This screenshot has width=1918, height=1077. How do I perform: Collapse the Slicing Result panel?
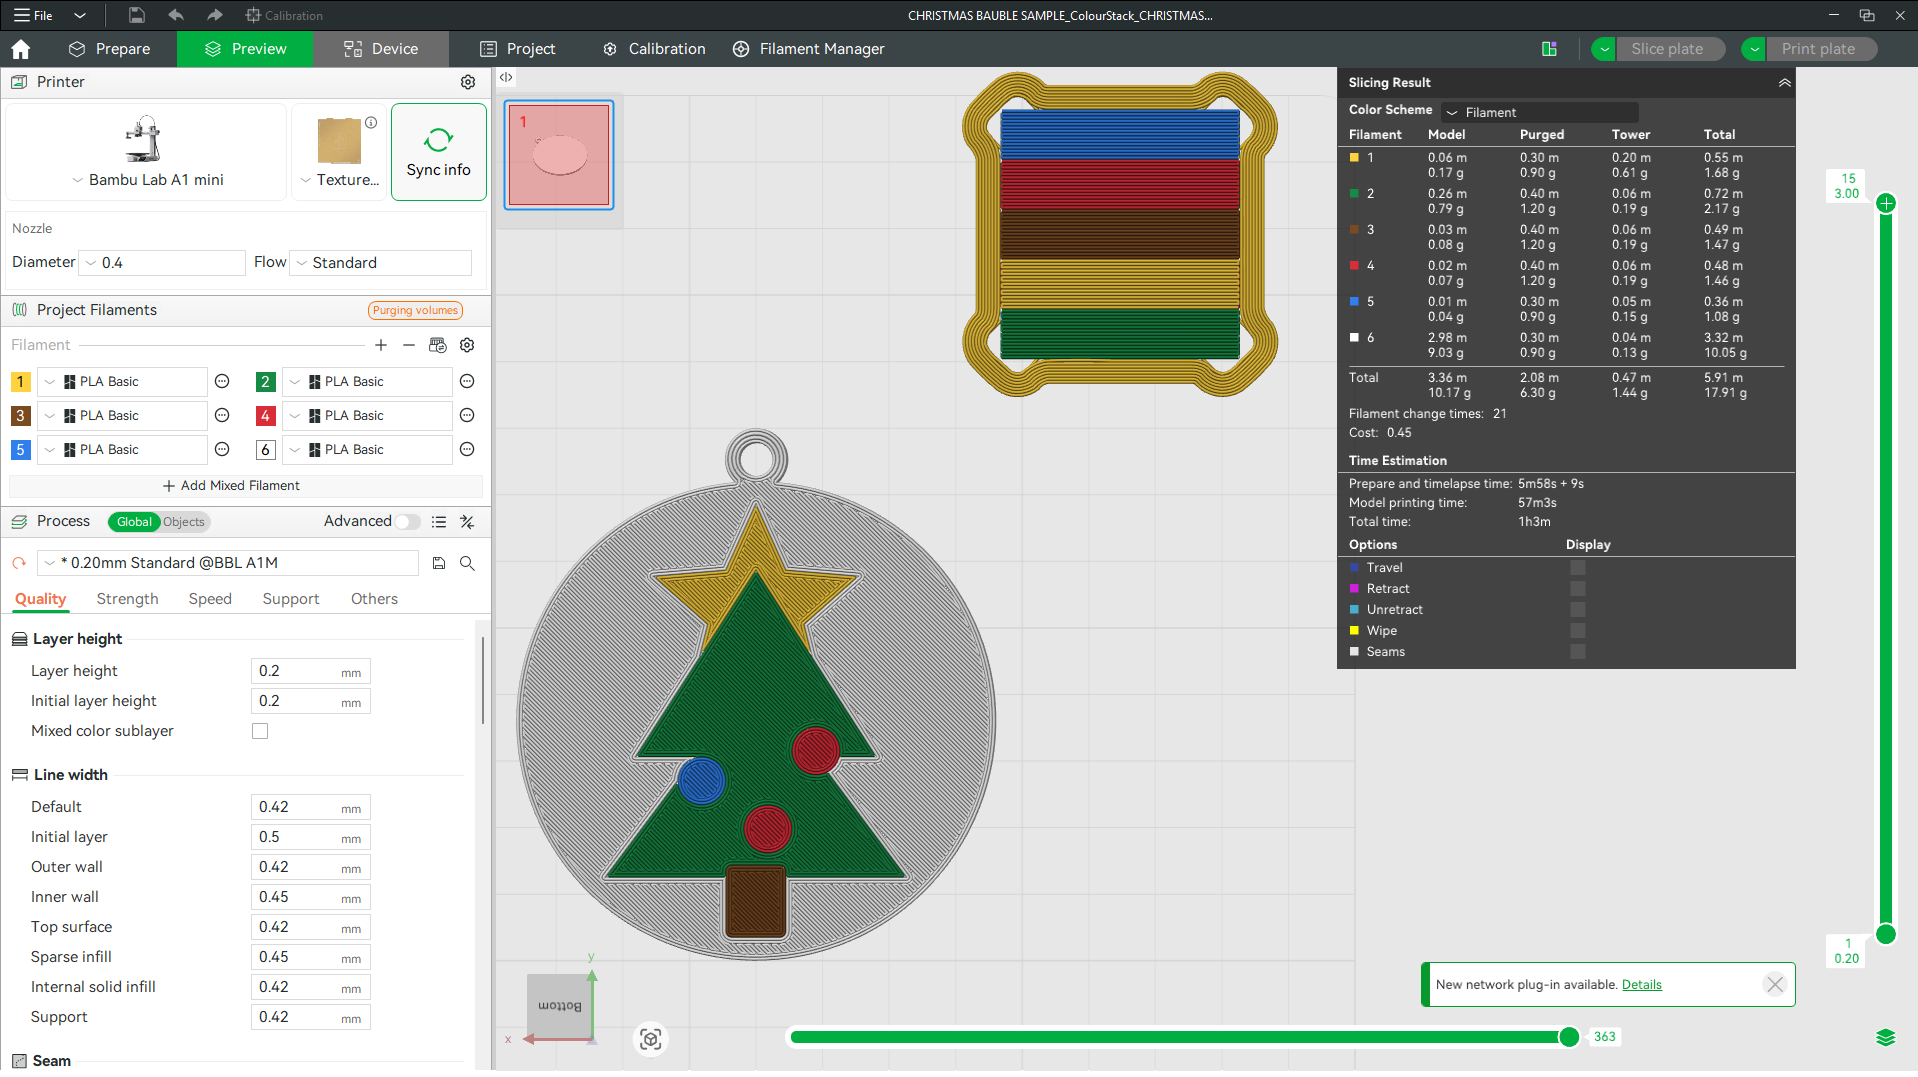click(1784, 83)
